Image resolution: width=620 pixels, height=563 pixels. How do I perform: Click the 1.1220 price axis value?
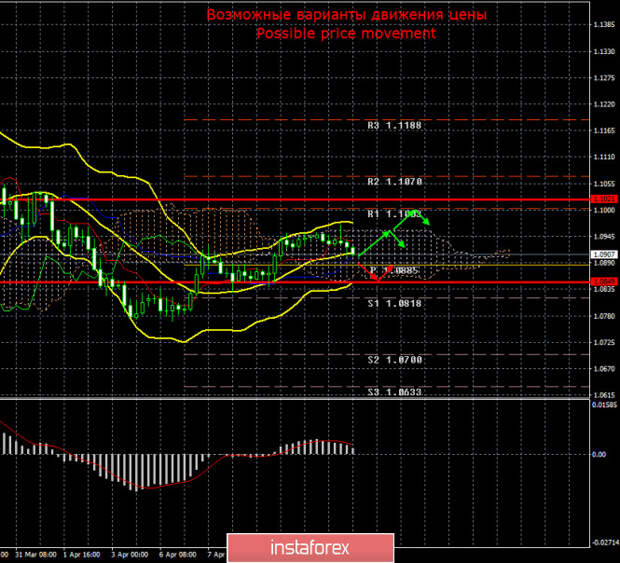tap(604, 104)
